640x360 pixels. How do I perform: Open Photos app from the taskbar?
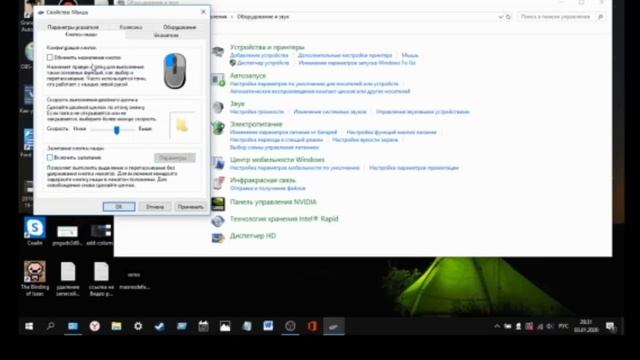point(225,326)
